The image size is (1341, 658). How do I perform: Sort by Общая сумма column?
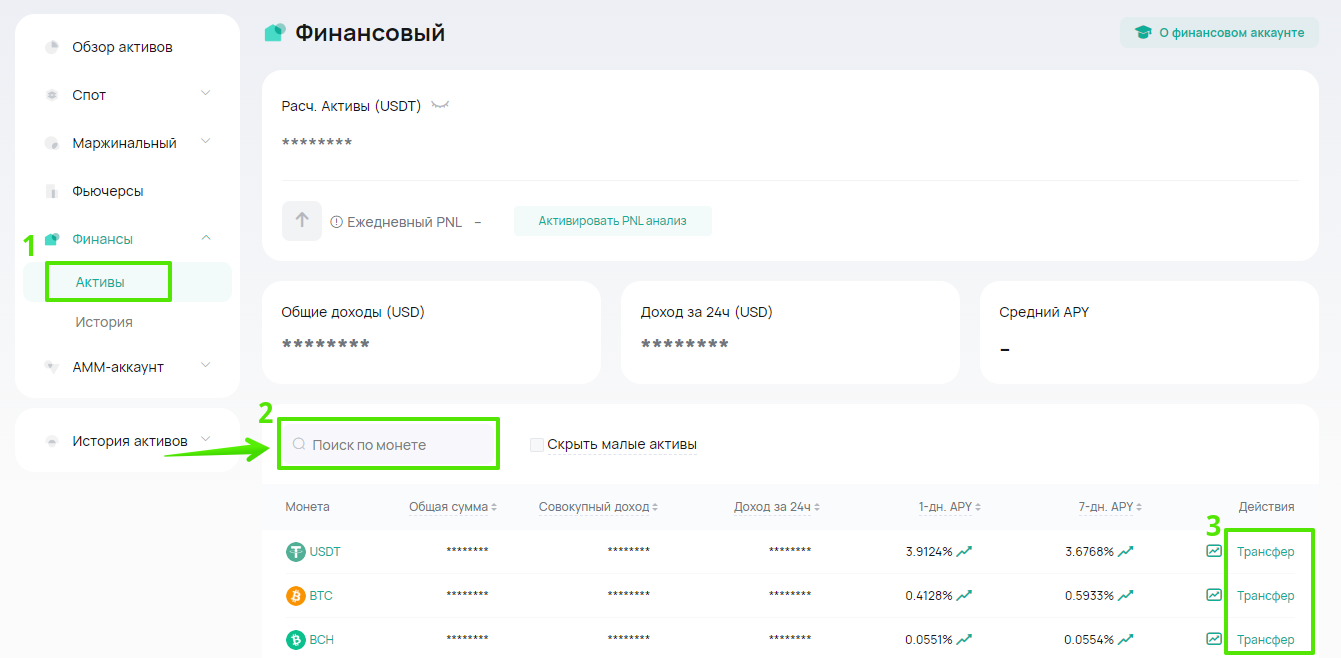(x=453, y=507)
